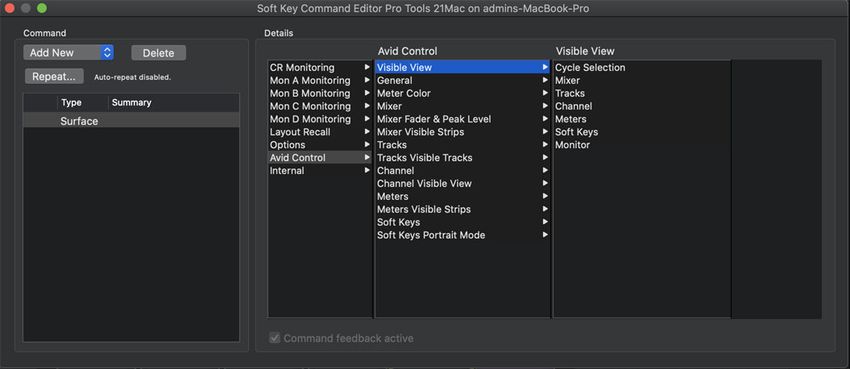Select Soft Keys in Avid Control column
The height and width of the screenshot is (369, 850).
coord(462,222)
